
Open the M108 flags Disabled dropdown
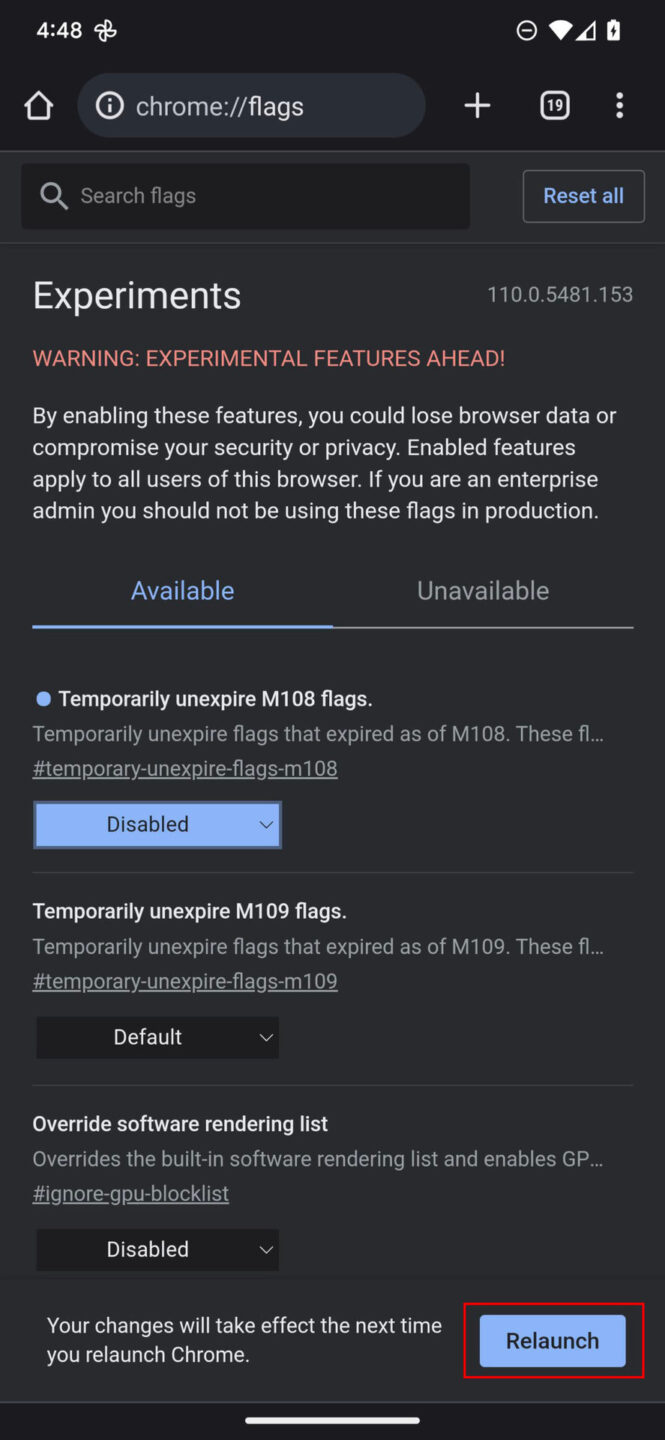tap(157, 824)
